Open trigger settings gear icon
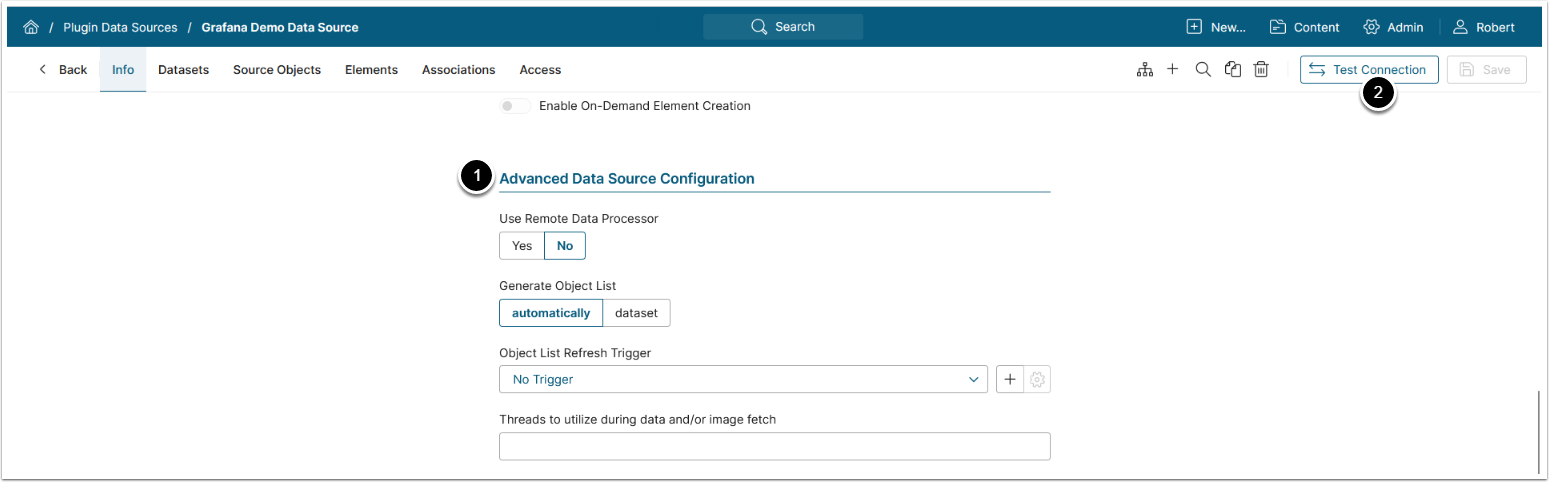Viewport: 1549px width, 482px height. pyautogui.click(x=1038, y=380)
